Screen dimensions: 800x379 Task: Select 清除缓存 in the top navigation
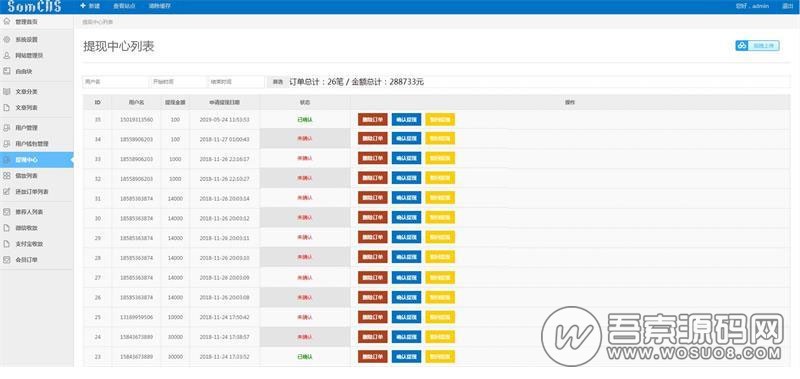(160, 6)
